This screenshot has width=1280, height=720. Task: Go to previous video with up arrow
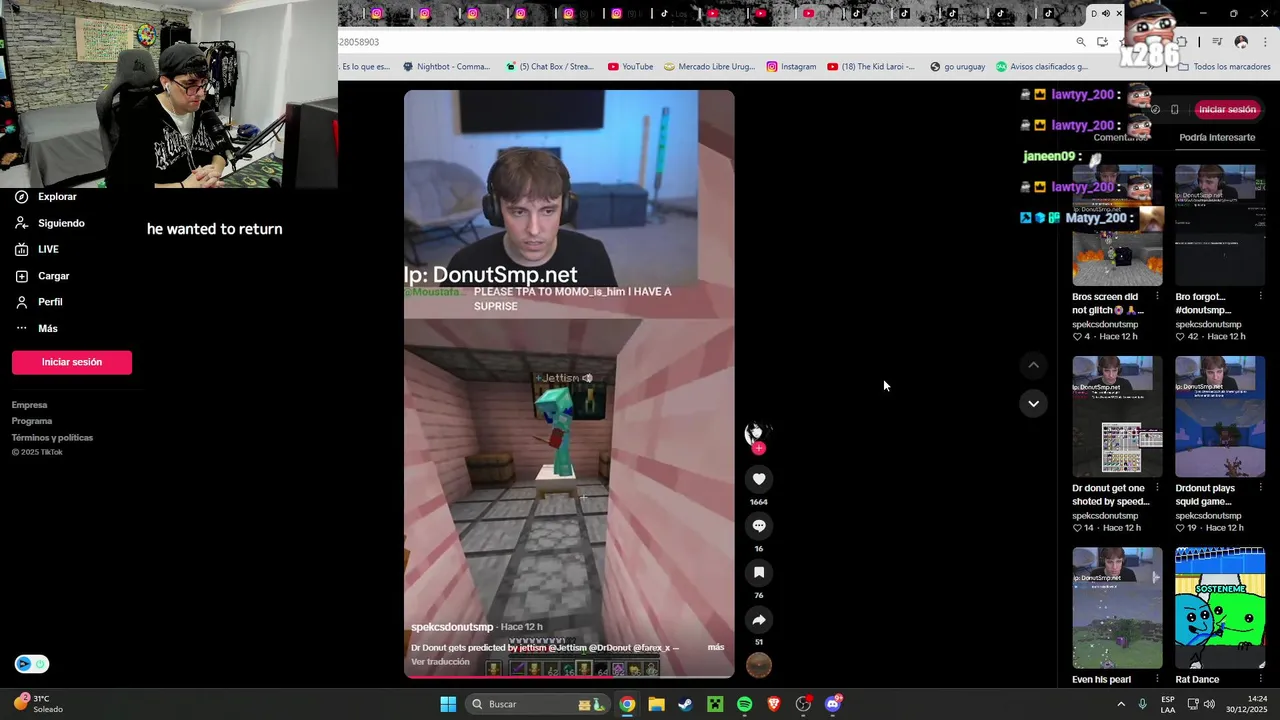click(x=1033, y=366)
